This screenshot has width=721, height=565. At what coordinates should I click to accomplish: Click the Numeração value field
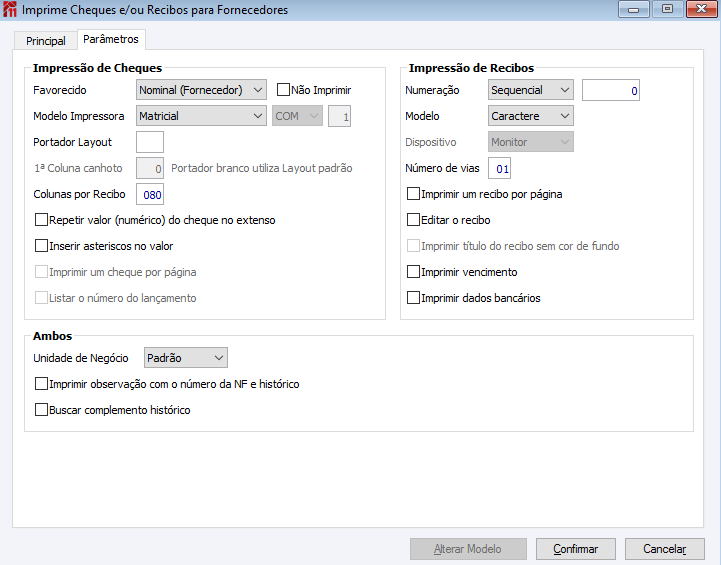coord(611,90)
